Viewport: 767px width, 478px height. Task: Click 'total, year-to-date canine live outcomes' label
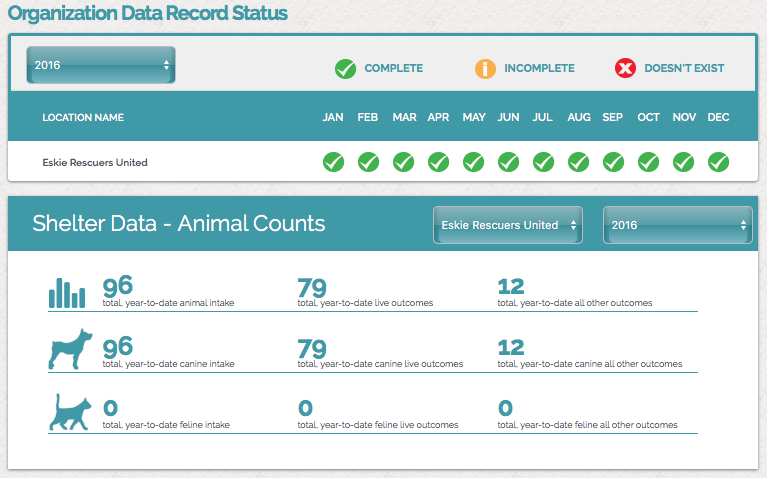[x=380, y=364]
